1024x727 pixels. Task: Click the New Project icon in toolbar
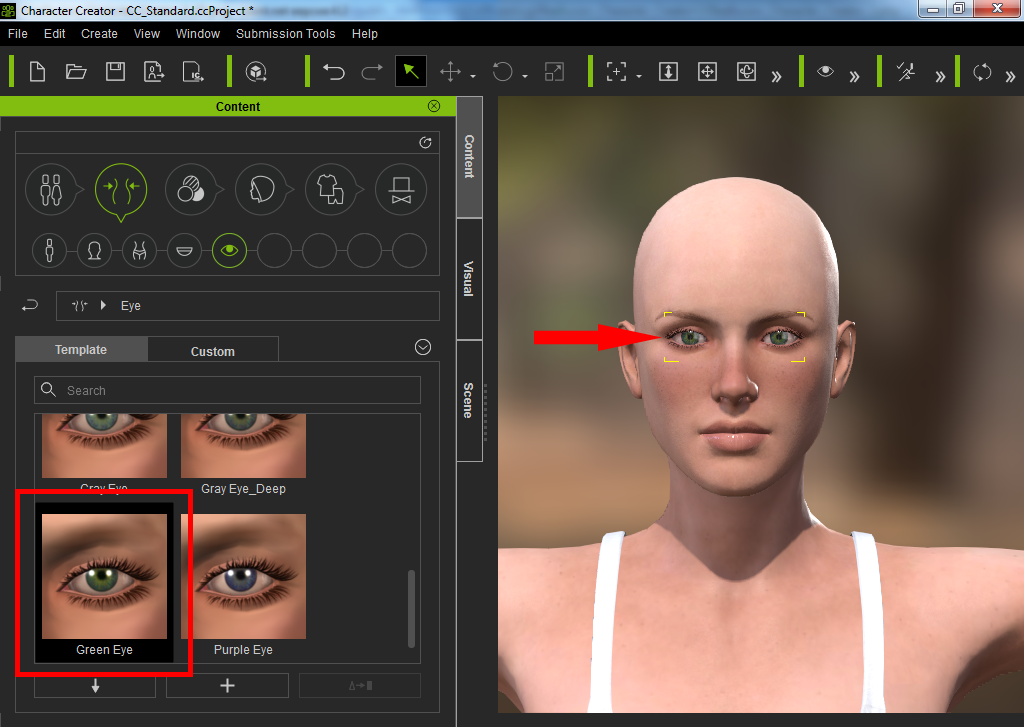pos(37,72)
